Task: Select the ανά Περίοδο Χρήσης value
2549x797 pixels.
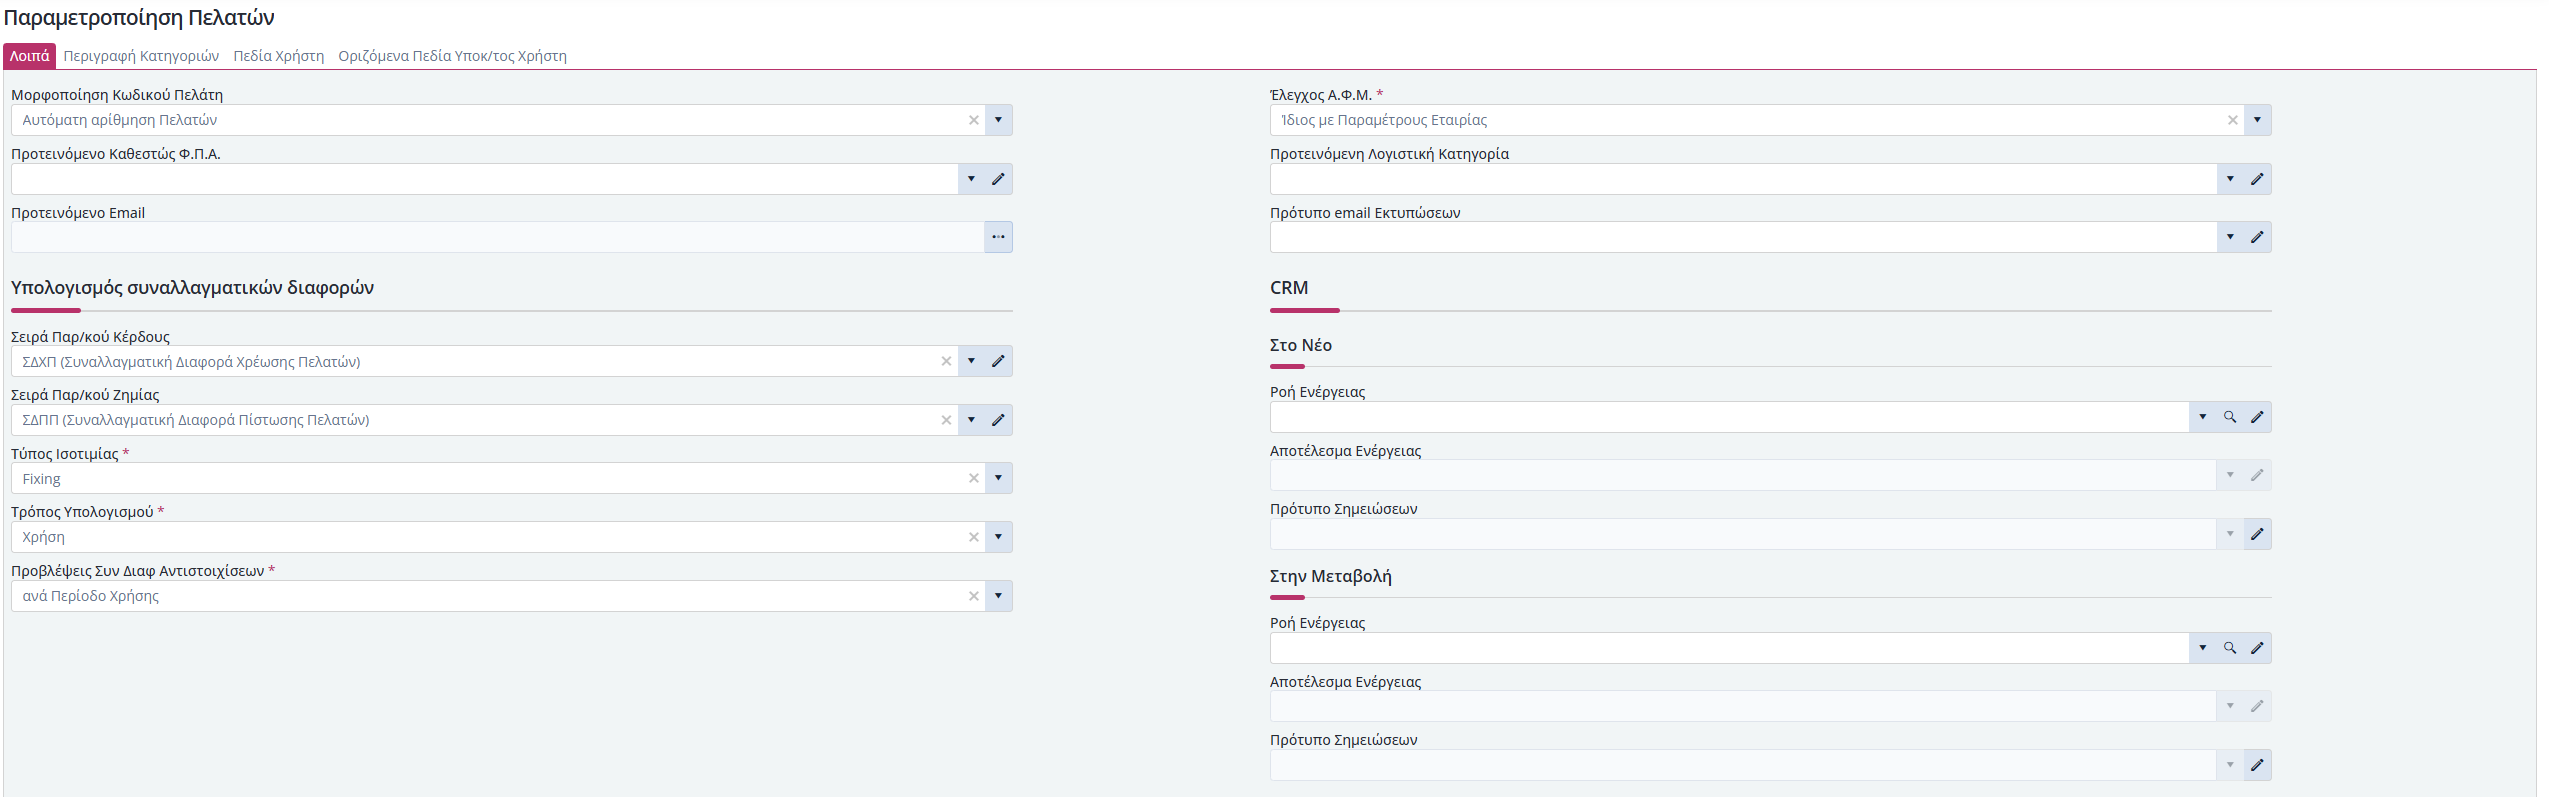Action: coord(91,596)
